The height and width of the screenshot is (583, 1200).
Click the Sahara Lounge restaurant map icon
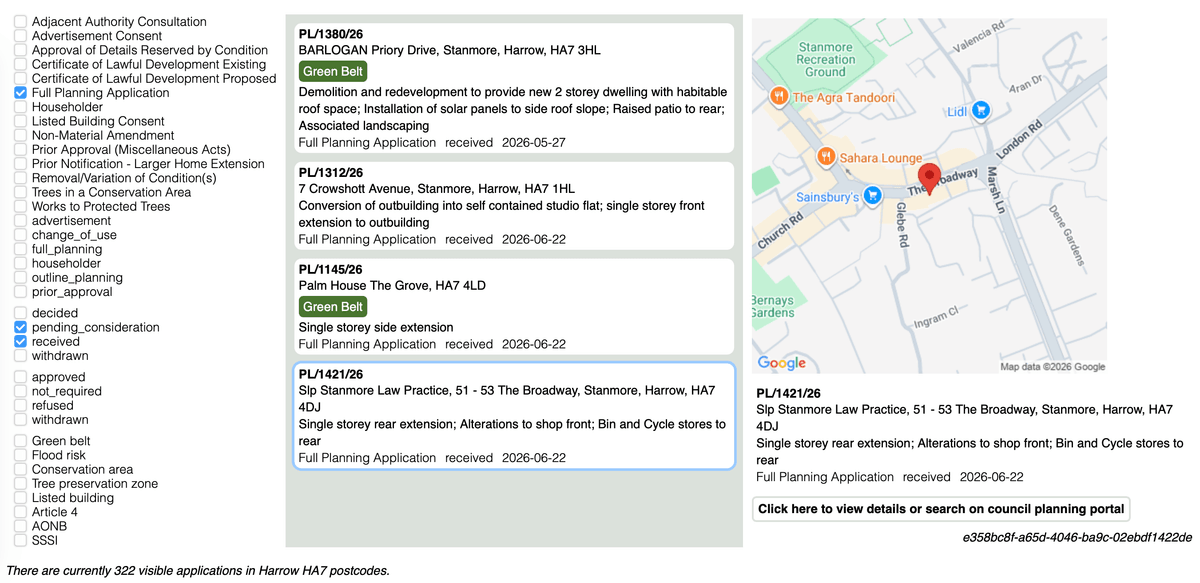pos(826,157)
